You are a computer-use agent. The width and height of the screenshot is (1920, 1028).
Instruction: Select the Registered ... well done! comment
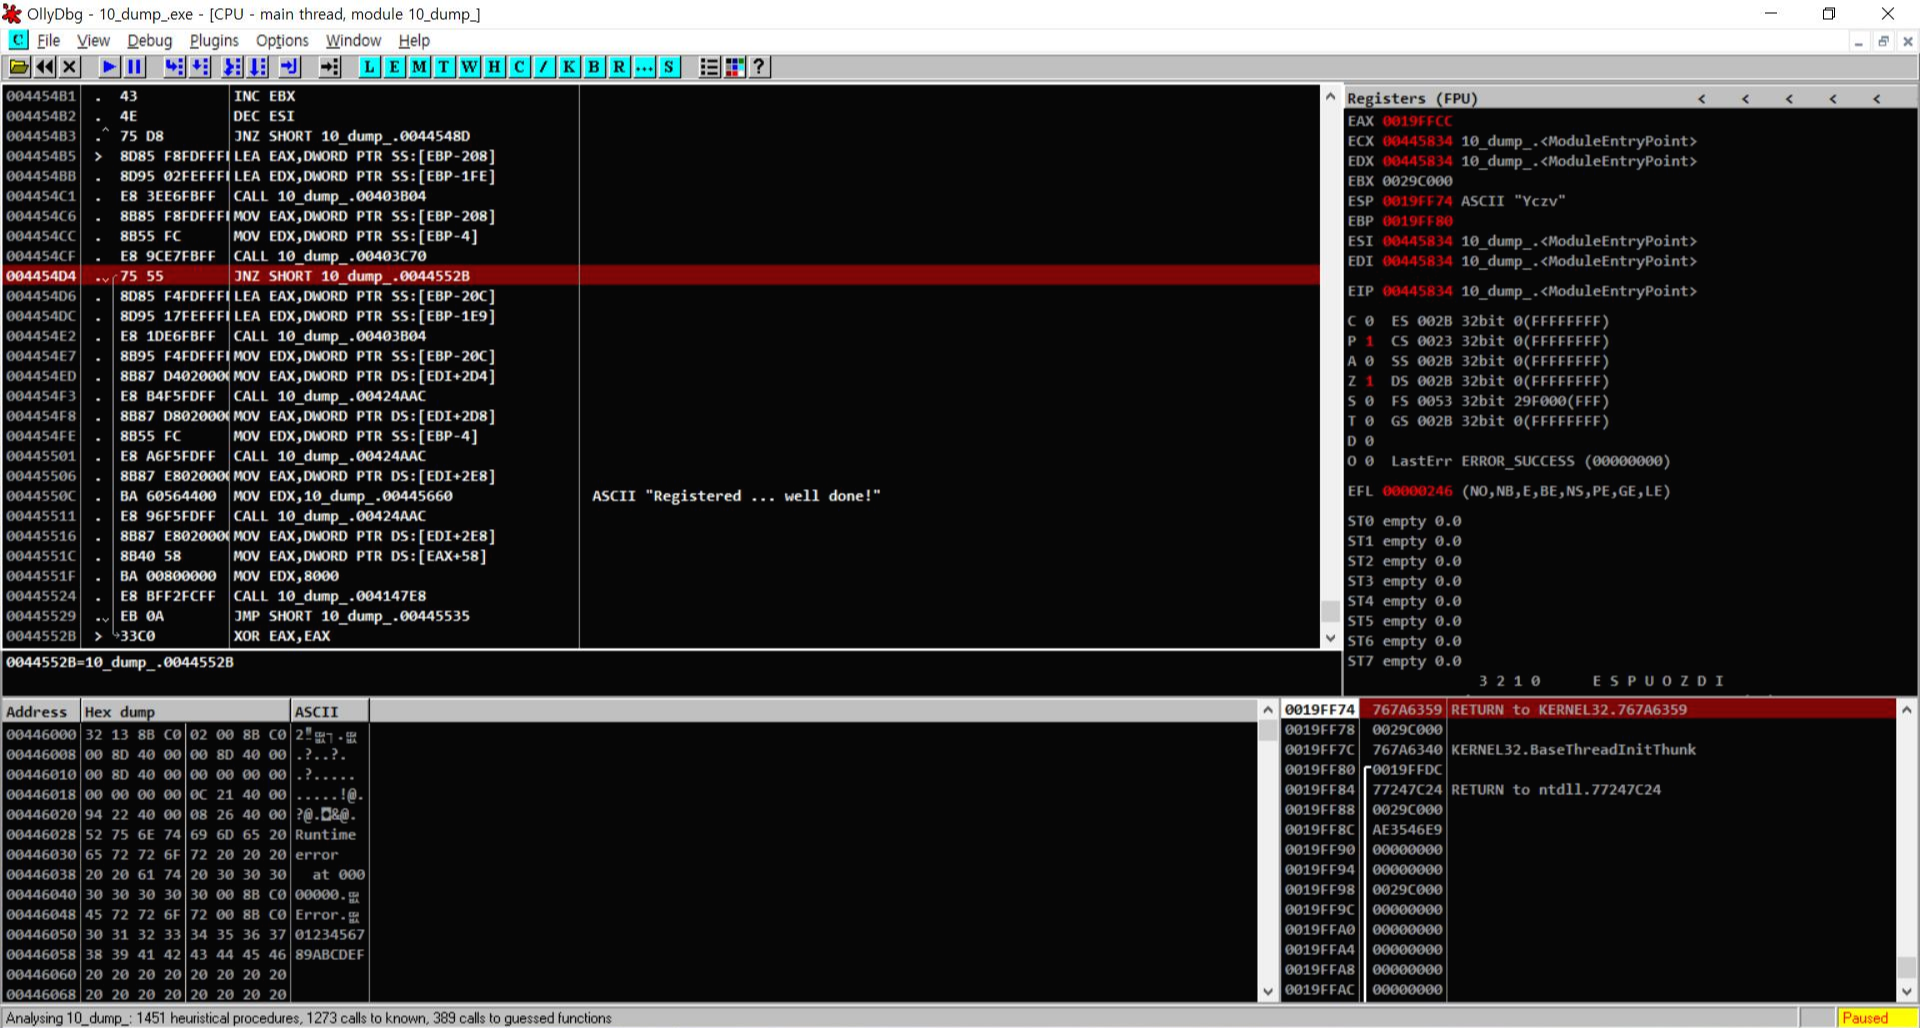point(736,496)
